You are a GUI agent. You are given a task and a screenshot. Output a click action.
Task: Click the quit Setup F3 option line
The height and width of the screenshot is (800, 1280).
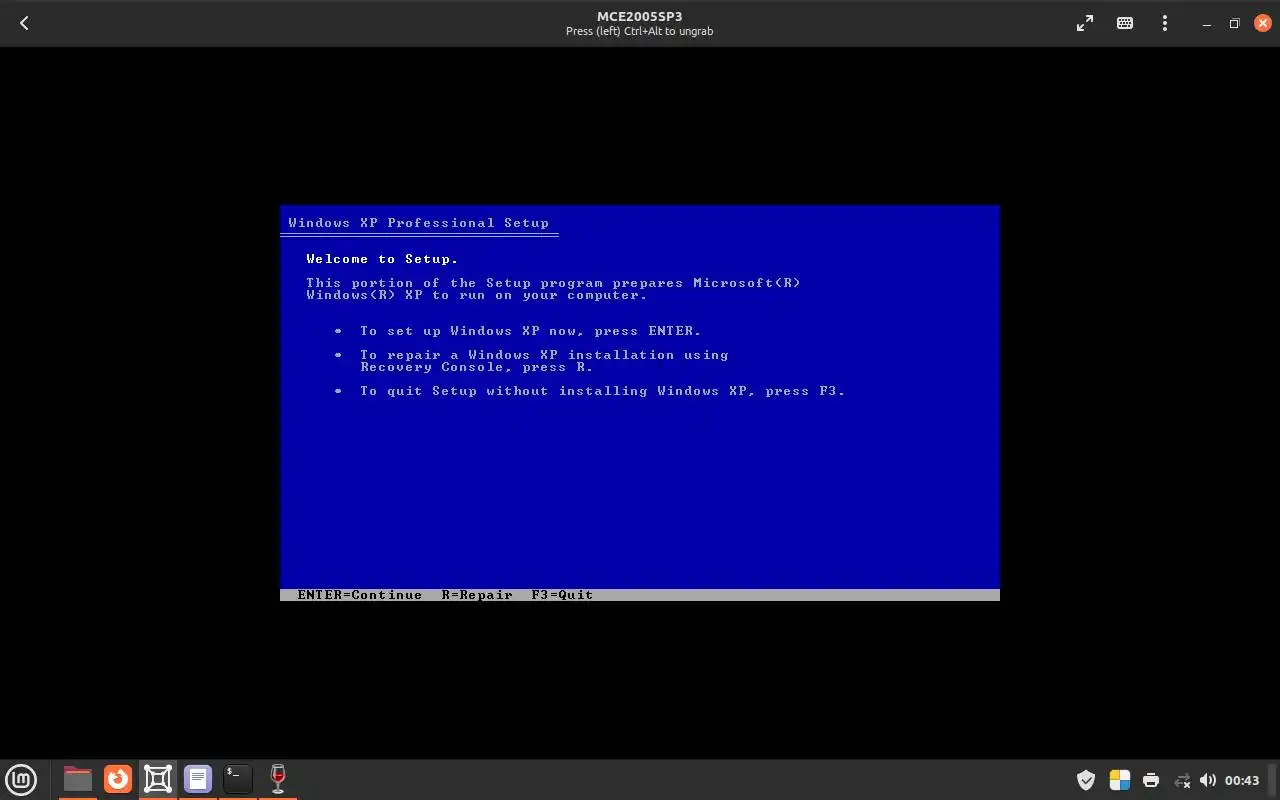click(x=603, y=391)
